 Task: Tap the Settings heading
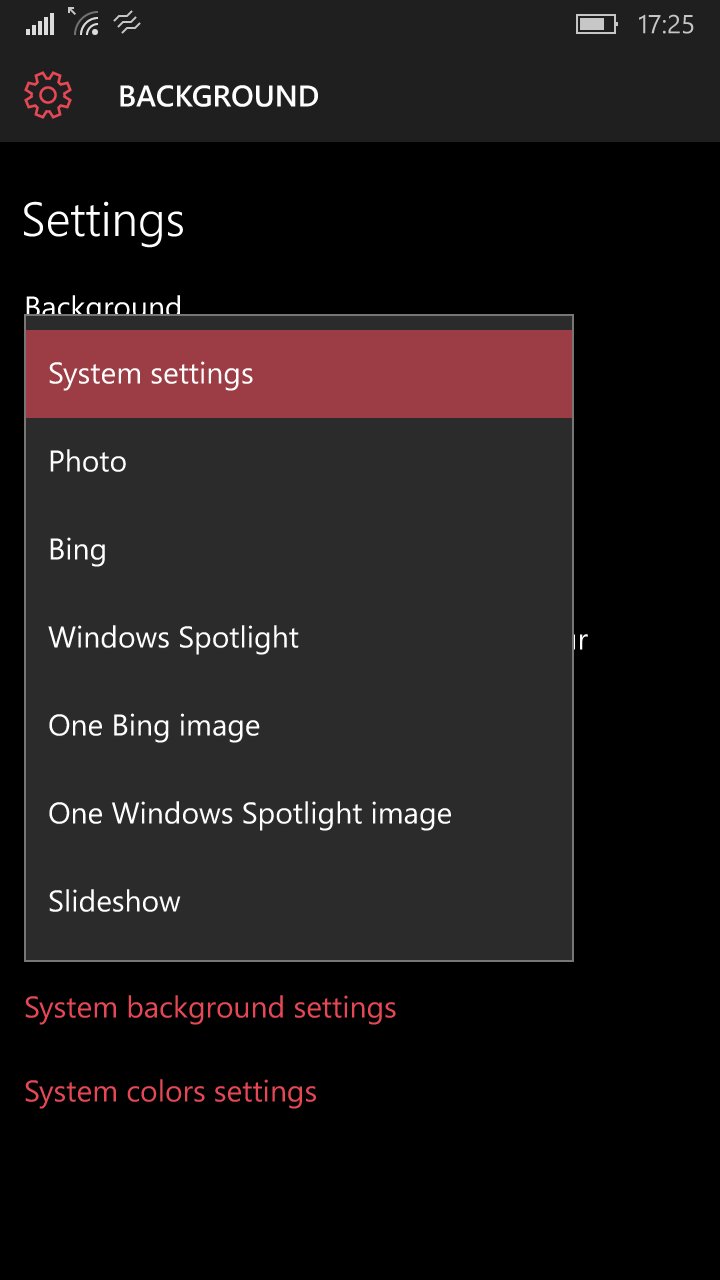pyautogui.click(x=103, y=220)
